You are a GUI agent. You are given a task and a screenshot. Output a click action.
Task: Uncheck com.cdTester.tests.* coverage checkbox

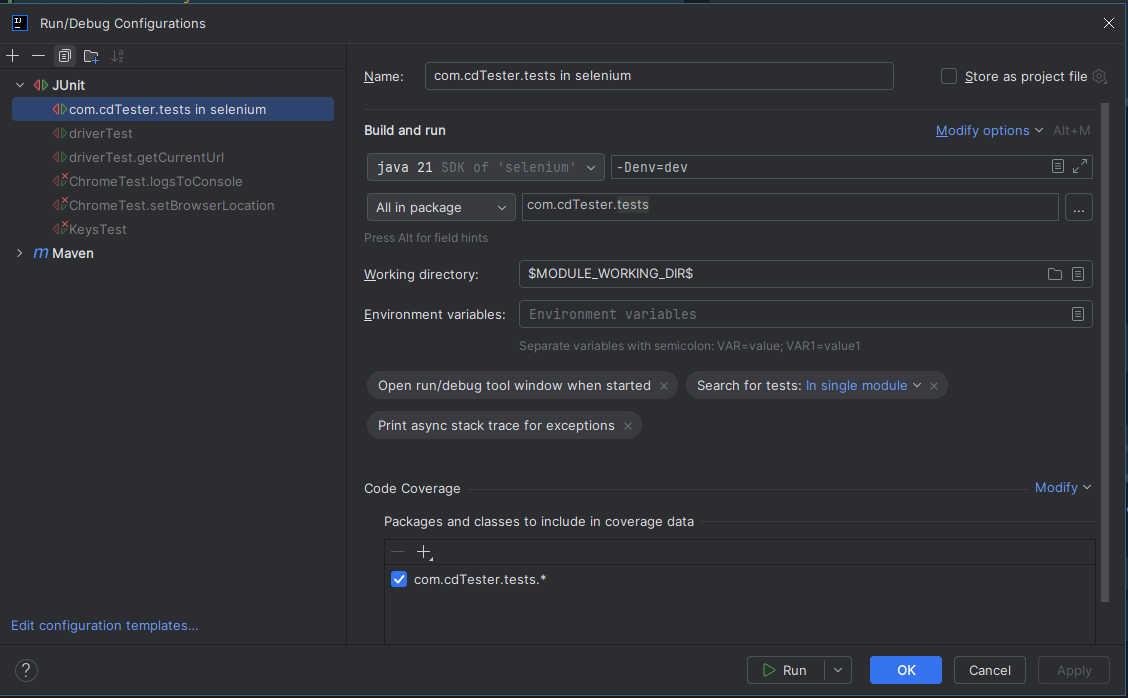tap(399, 579)
